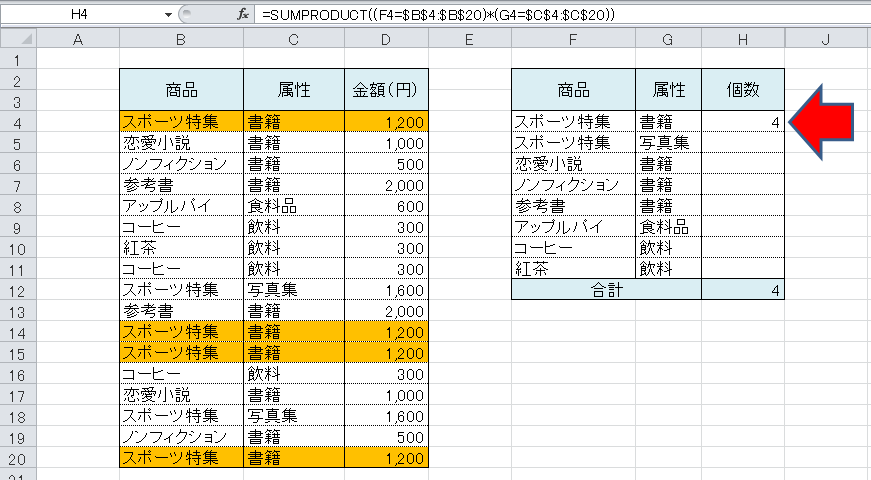Click cell D4 value 1,200

tap(386, 122)
